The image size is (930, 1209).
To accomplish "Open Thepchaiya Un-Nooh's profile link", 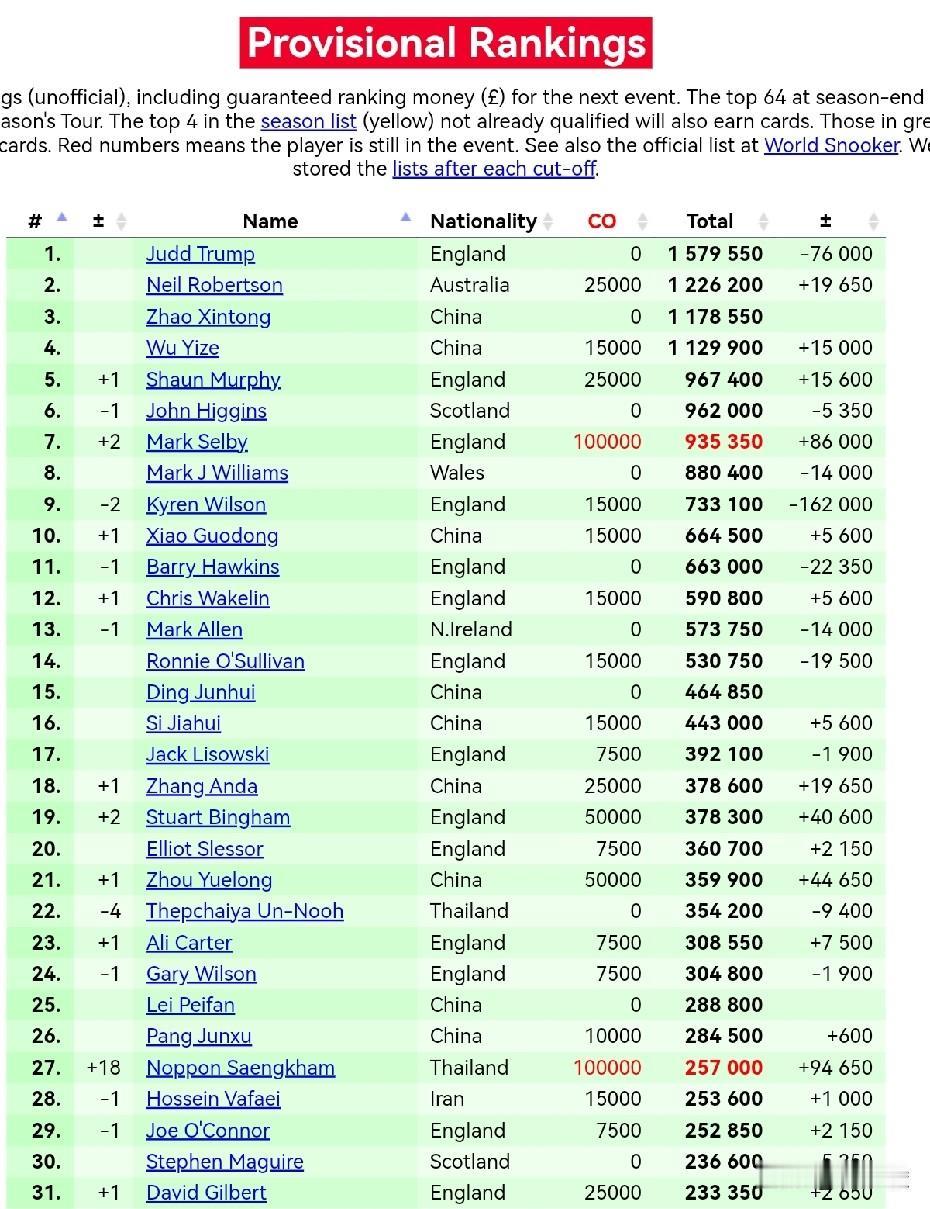I will tap(245, 911).
